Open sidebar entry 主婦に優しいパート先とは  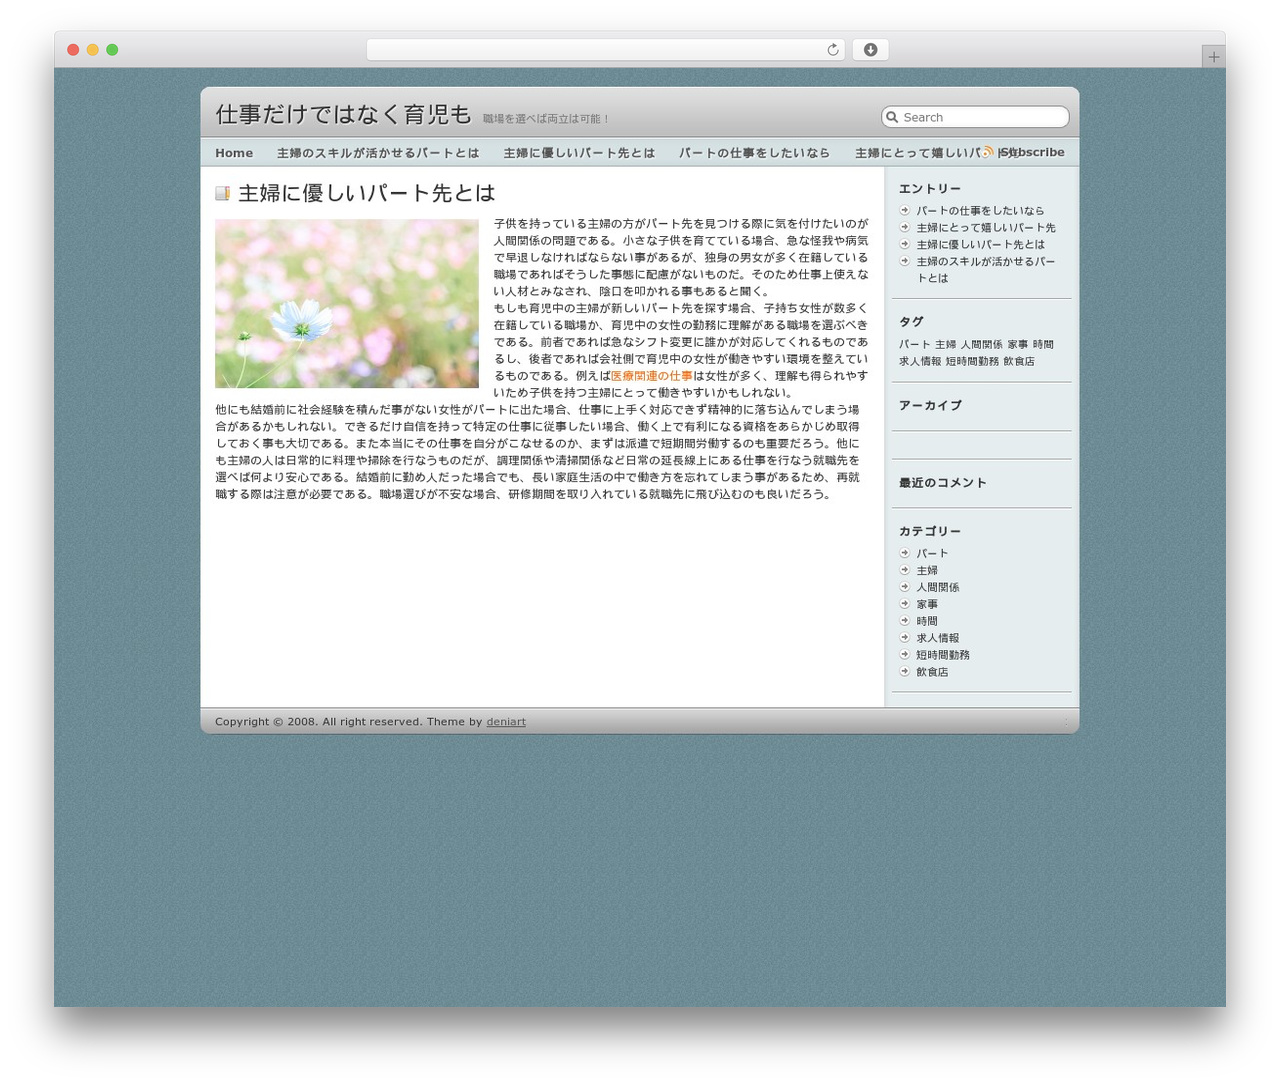click(980, 245)
